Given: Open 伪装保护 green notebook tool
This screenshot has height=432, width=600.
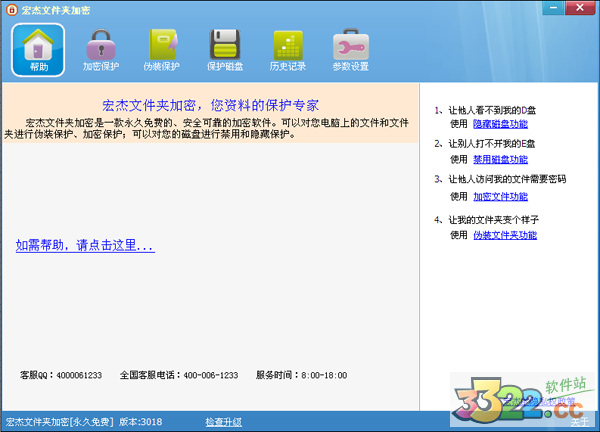Looking at the screenshot, I should 161,50.
